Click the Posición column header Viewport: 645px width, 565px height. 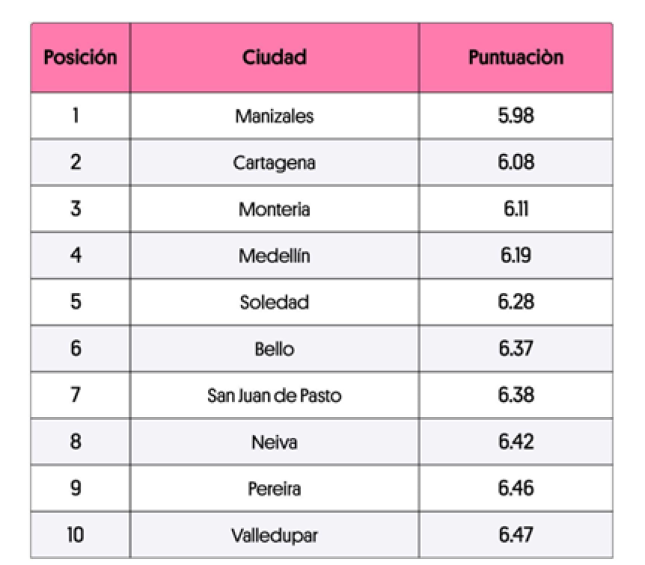point(80,57)
